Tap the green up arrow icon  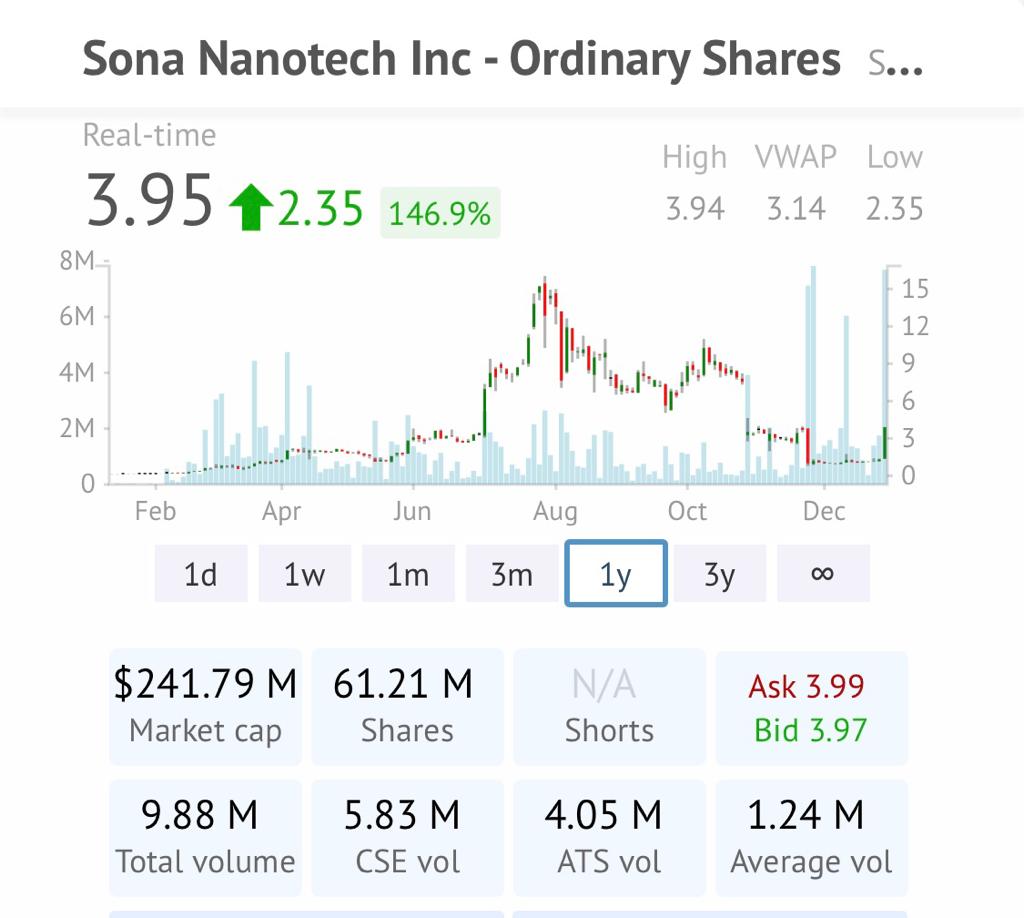coord(250,209)
